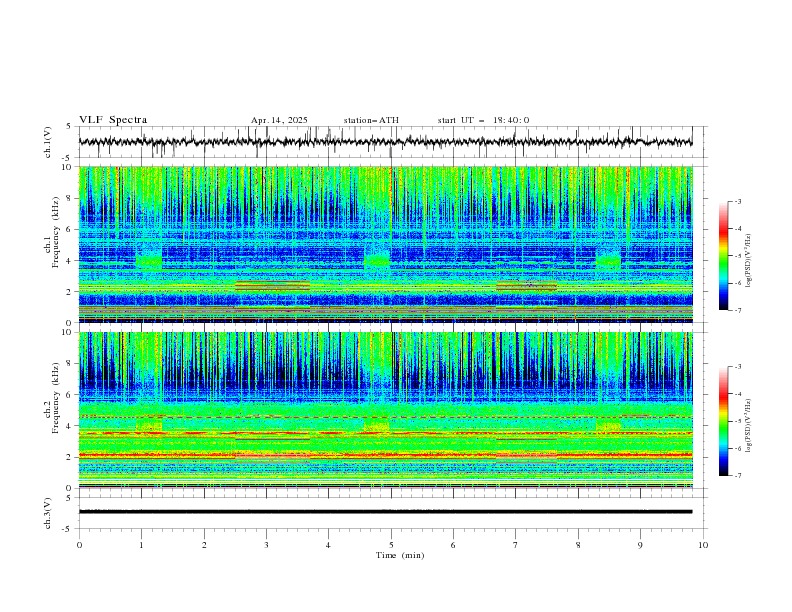Click the "-7" tick on ch.1 color bar
792x612 pixels.
click(738, 311)
